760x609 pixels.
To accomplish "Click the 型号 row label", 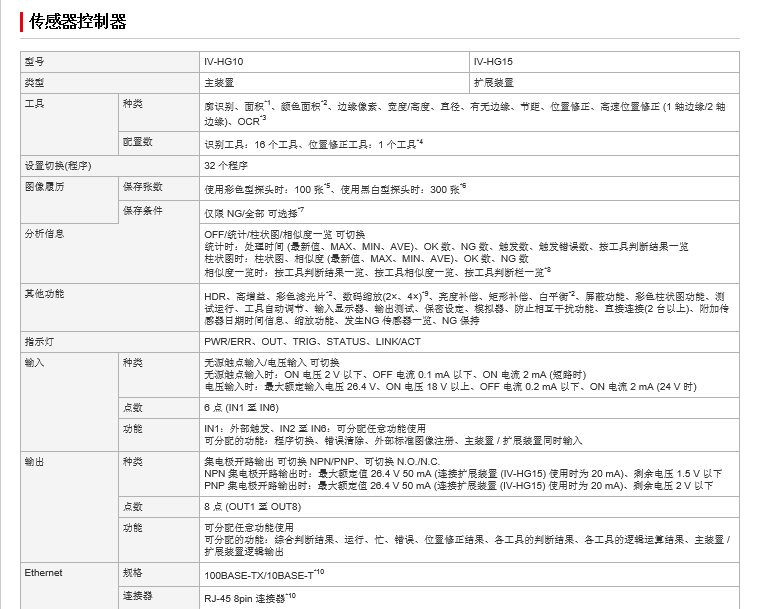I will [34, 61].
